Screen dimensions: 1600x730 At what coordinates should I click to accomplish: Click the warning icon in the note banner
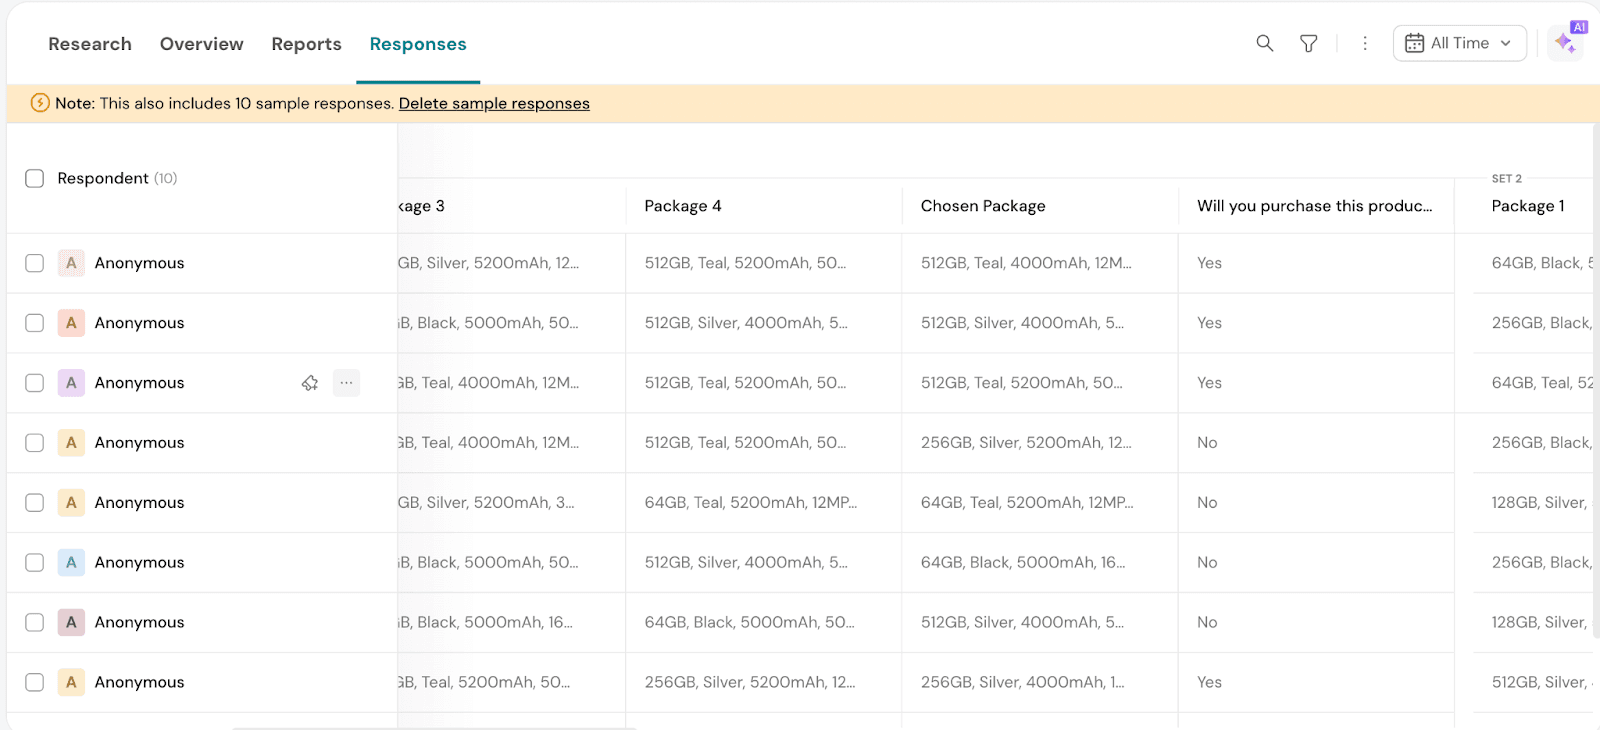tap(40, 103)
